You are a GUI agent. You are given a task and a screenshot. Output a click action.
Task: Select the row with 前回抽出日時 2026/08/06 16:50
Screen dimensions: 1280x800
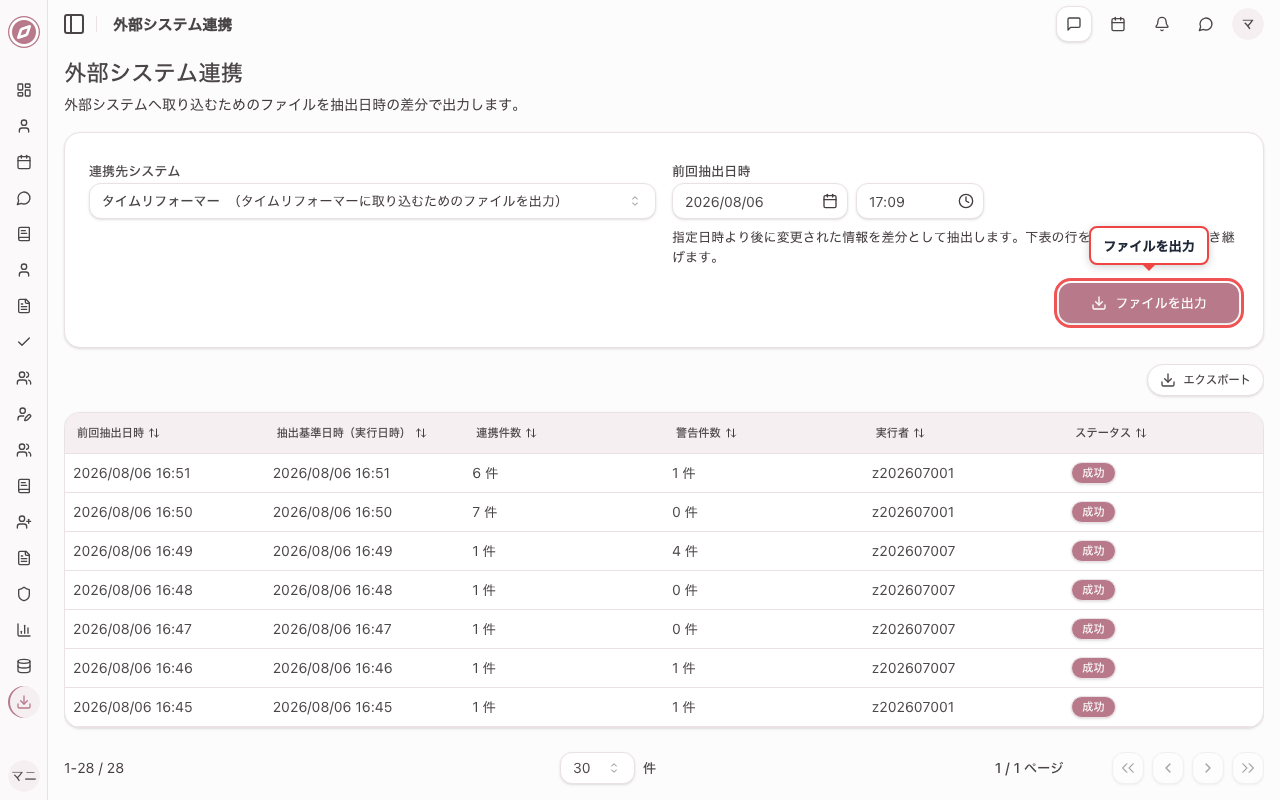click(664, 512)
